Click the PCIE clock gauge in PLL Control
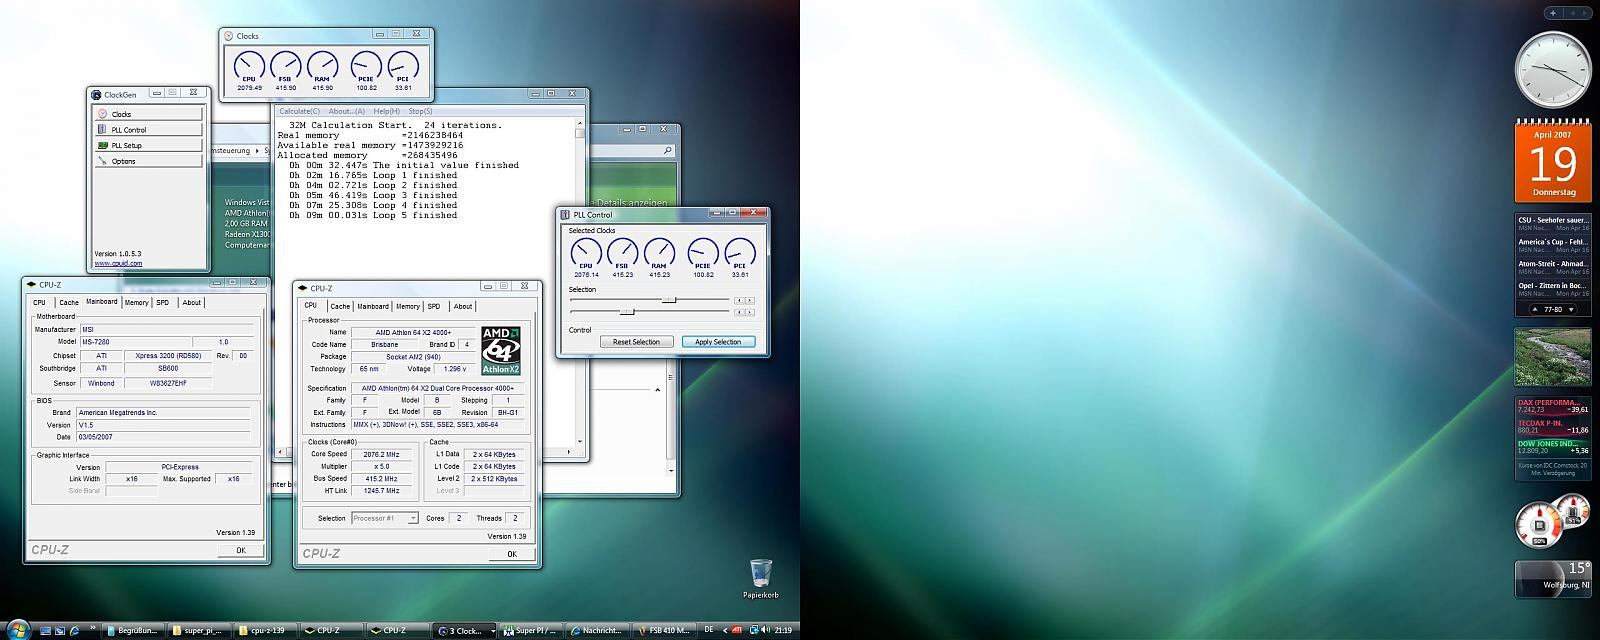Viewport: 1600px width, 640px height. 703,257
